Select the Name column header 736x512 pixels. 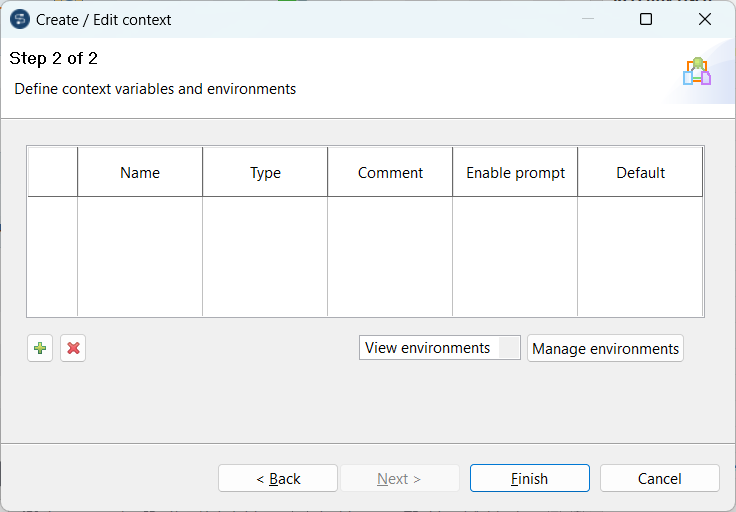[x=140, y=172]
